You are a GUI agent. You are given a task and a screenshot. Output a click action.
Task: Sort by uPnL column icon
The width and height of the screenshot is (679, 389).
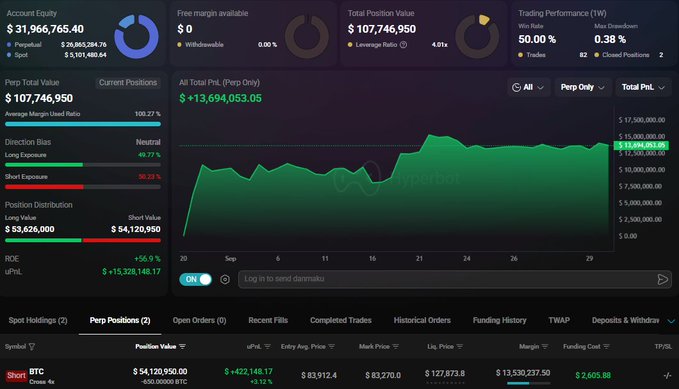(267, 347)
